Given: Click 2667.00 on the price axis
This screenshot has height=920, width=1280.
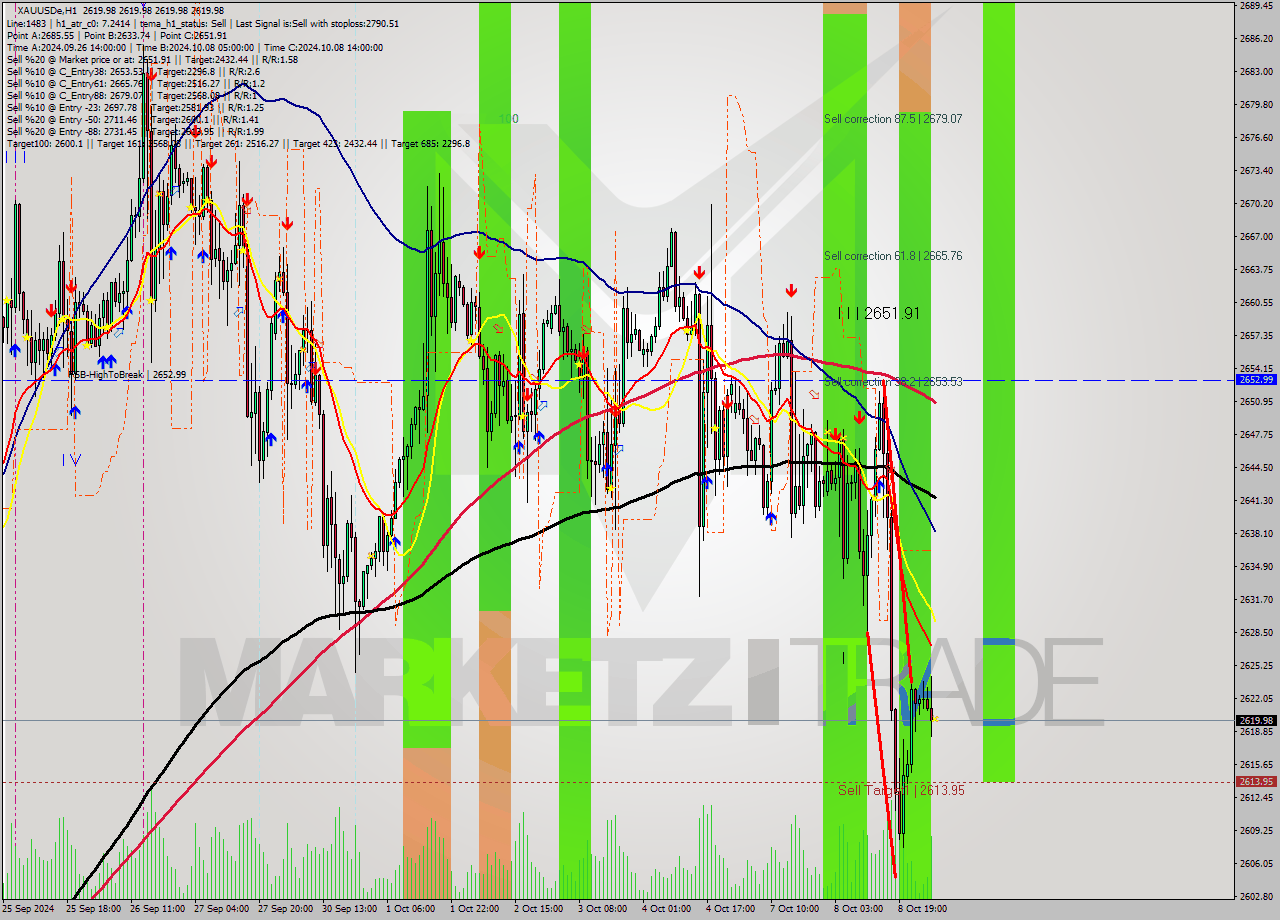Looking at the screenshot, I should 1256,237.
